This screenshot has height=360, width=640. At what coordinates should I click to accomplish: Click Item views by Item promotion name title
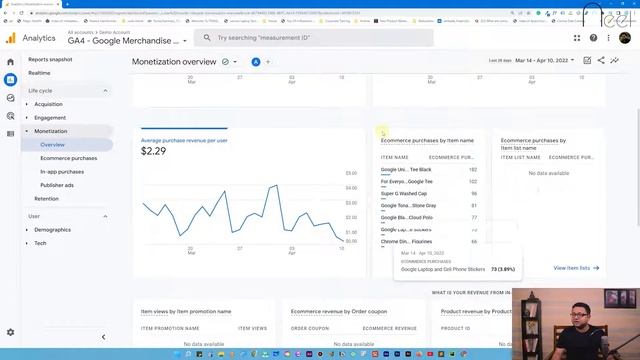click(x=186, y=311)
